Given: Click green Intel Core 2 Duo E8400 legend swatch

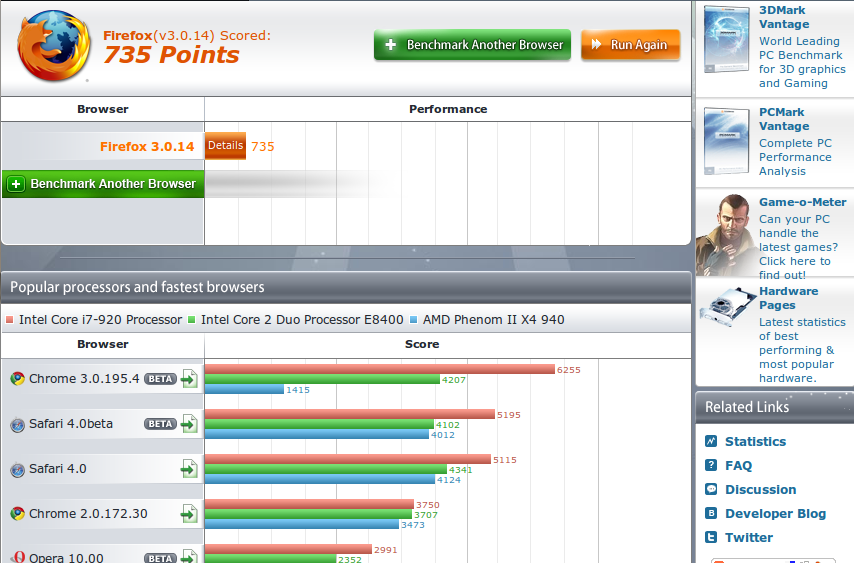Looking at the screenshot, I should coord(191,320).
